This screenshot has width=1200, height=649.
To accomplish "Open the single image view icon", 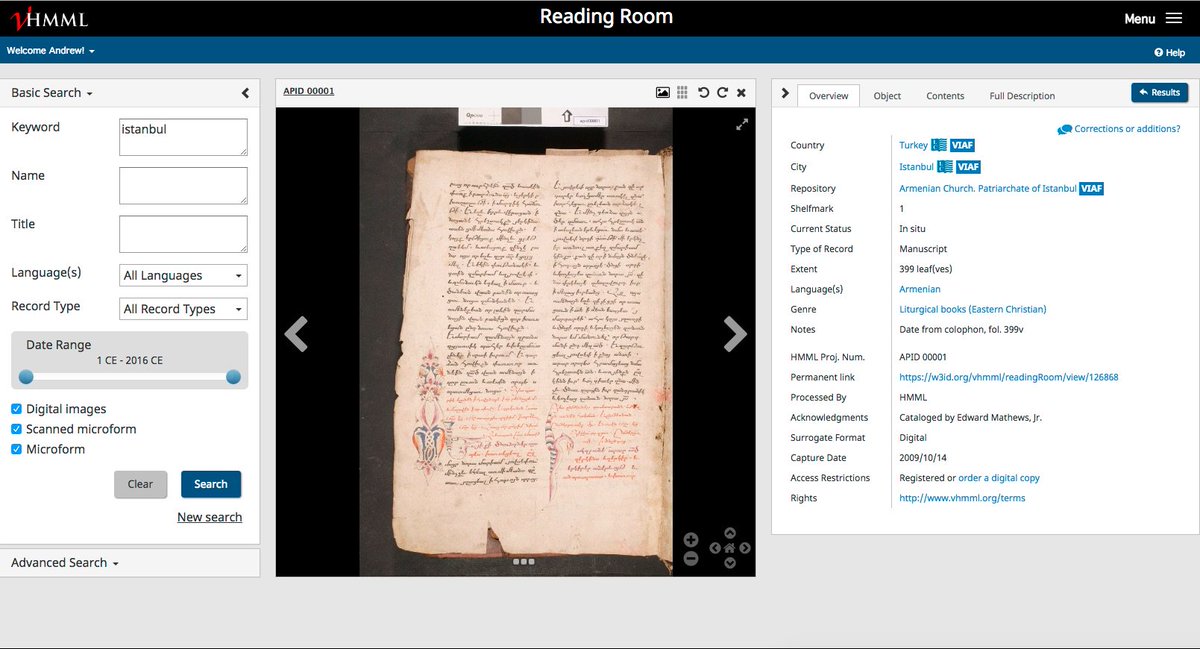I will pos(662,92).
